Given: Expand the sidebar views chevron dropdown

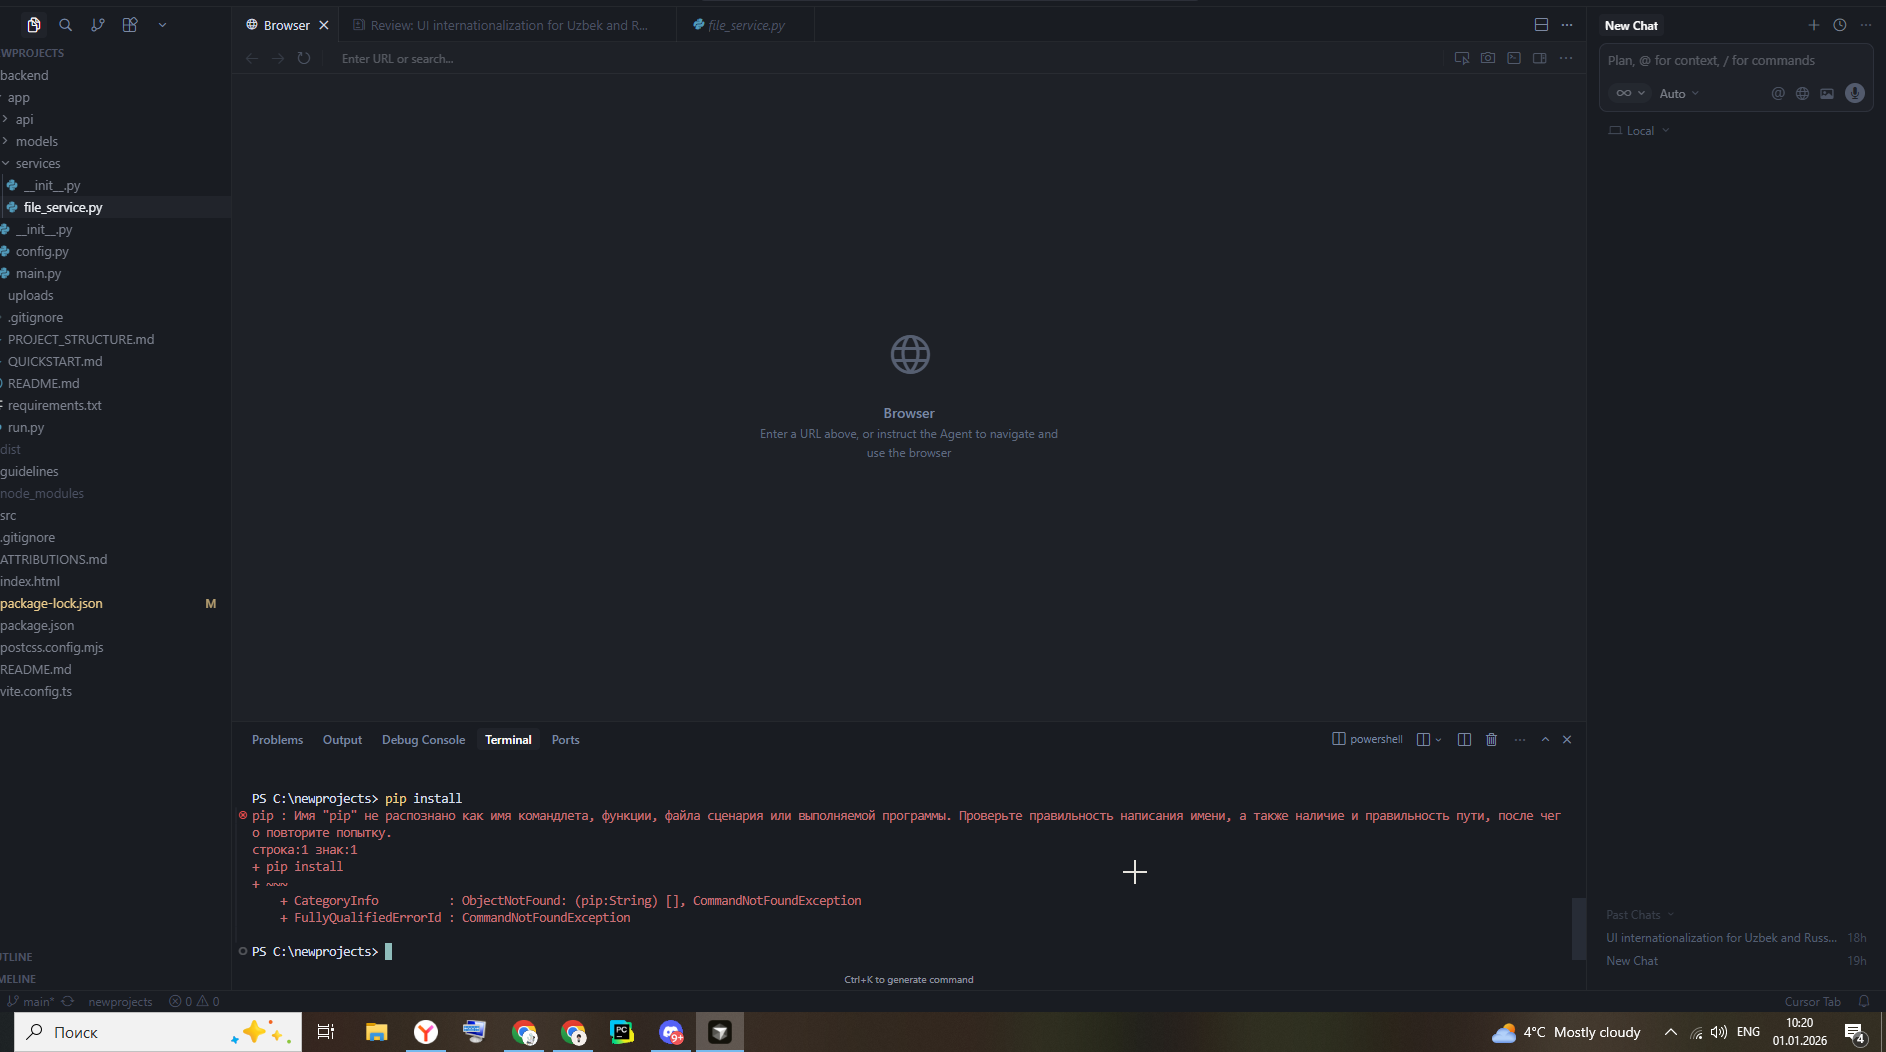Looking at the screenshot, I should pyautogui.click(x=162, y=25).
